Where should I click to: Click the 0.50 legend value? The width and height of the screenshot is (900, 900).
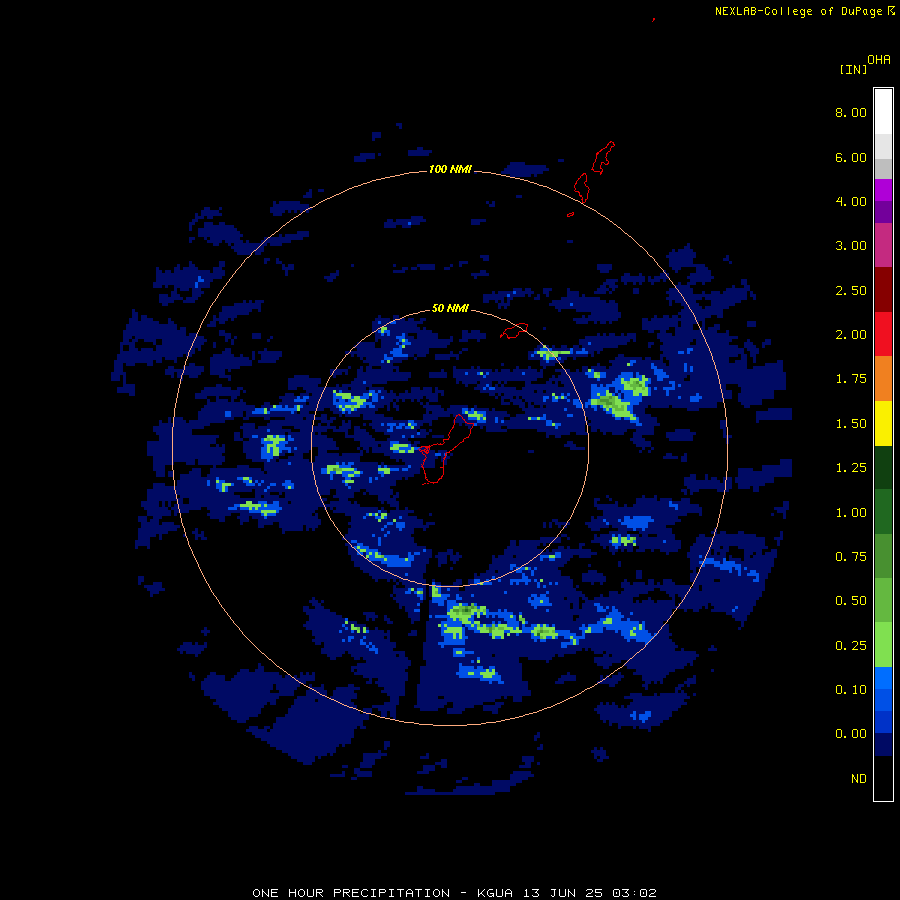pos(851,601)
